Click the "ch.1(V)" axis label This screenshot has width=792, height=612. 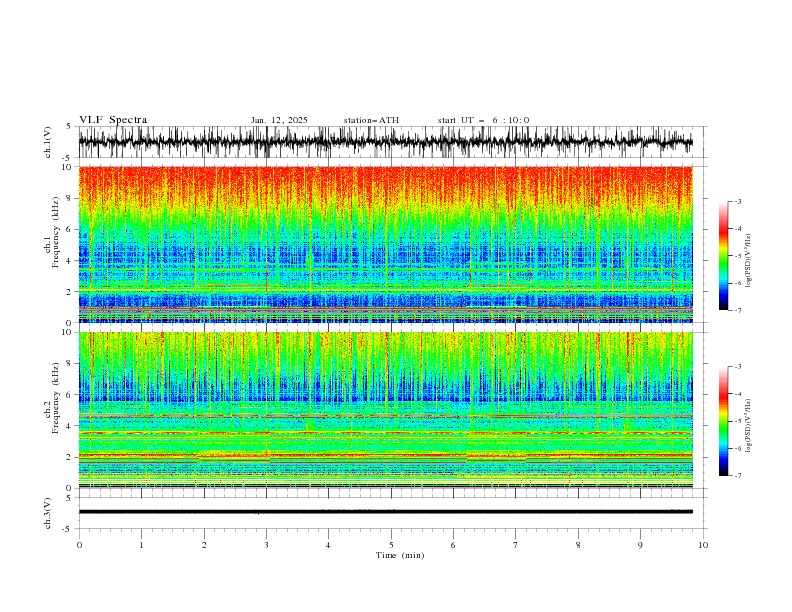tap(48, 142)
